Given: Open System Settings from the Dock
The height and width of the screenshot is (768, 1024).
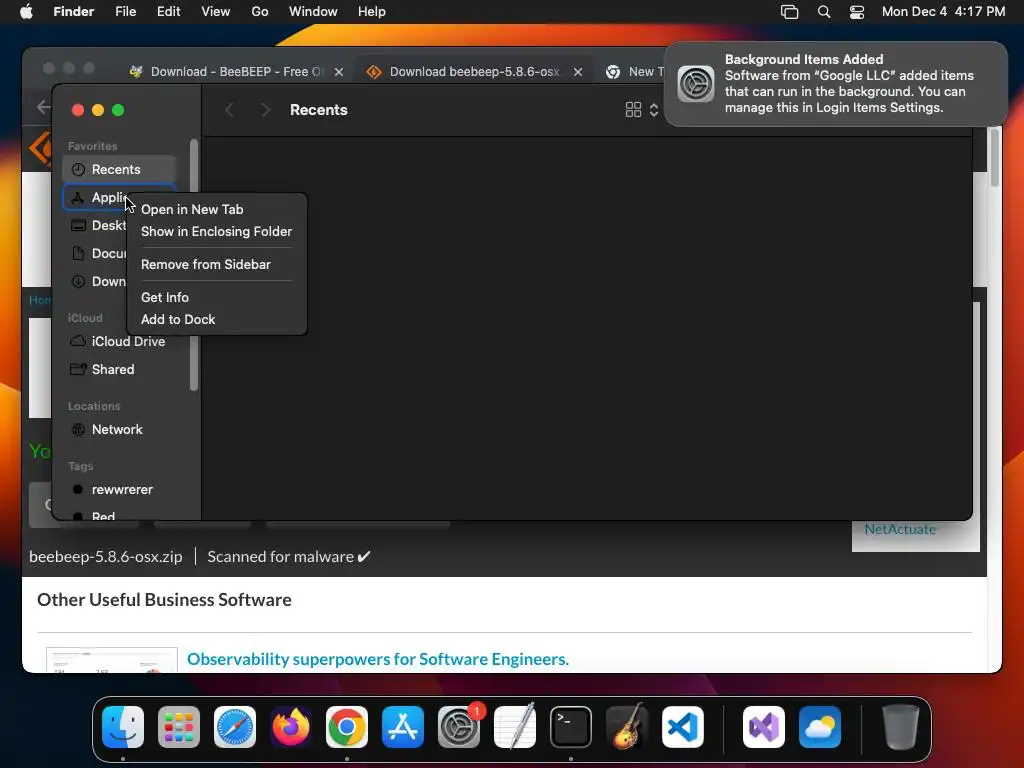Looking at the screenshot, I should 458,727.
